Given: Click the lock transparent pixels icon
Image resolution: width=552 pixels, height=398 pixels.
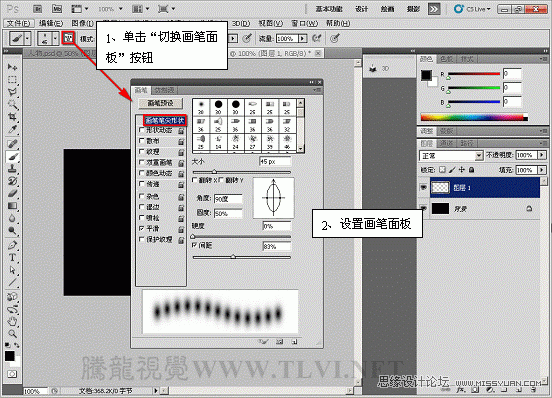Looking at the screenshot, I should [443, 170].
